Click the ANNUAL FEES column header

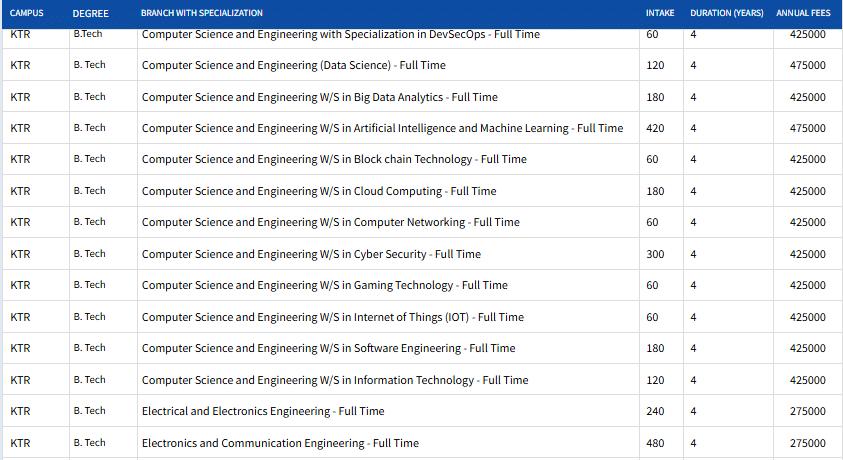tap(803, 13)
